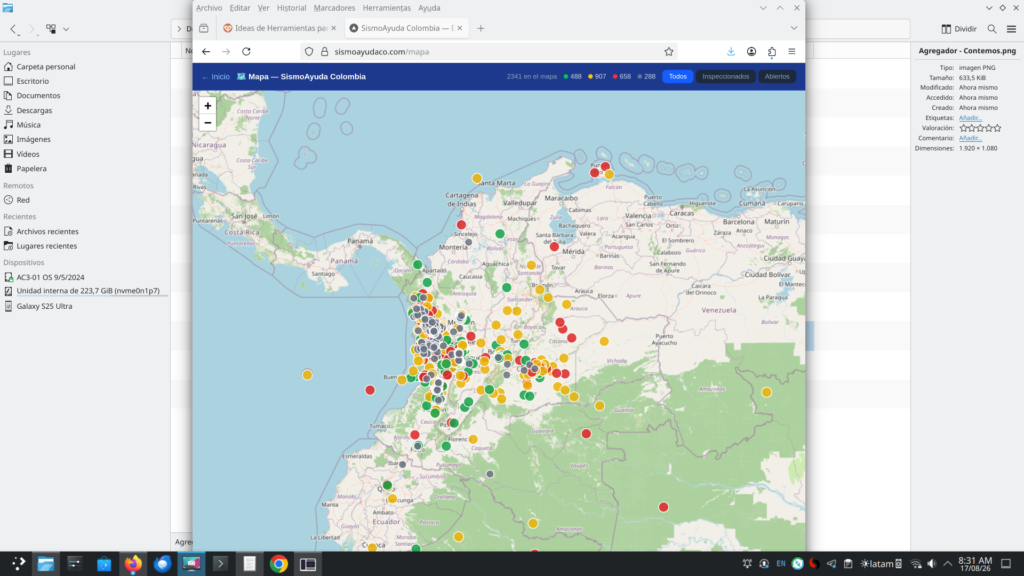
Task: Change Dolphin view mode icon
Action: click(x=51, y=29)
